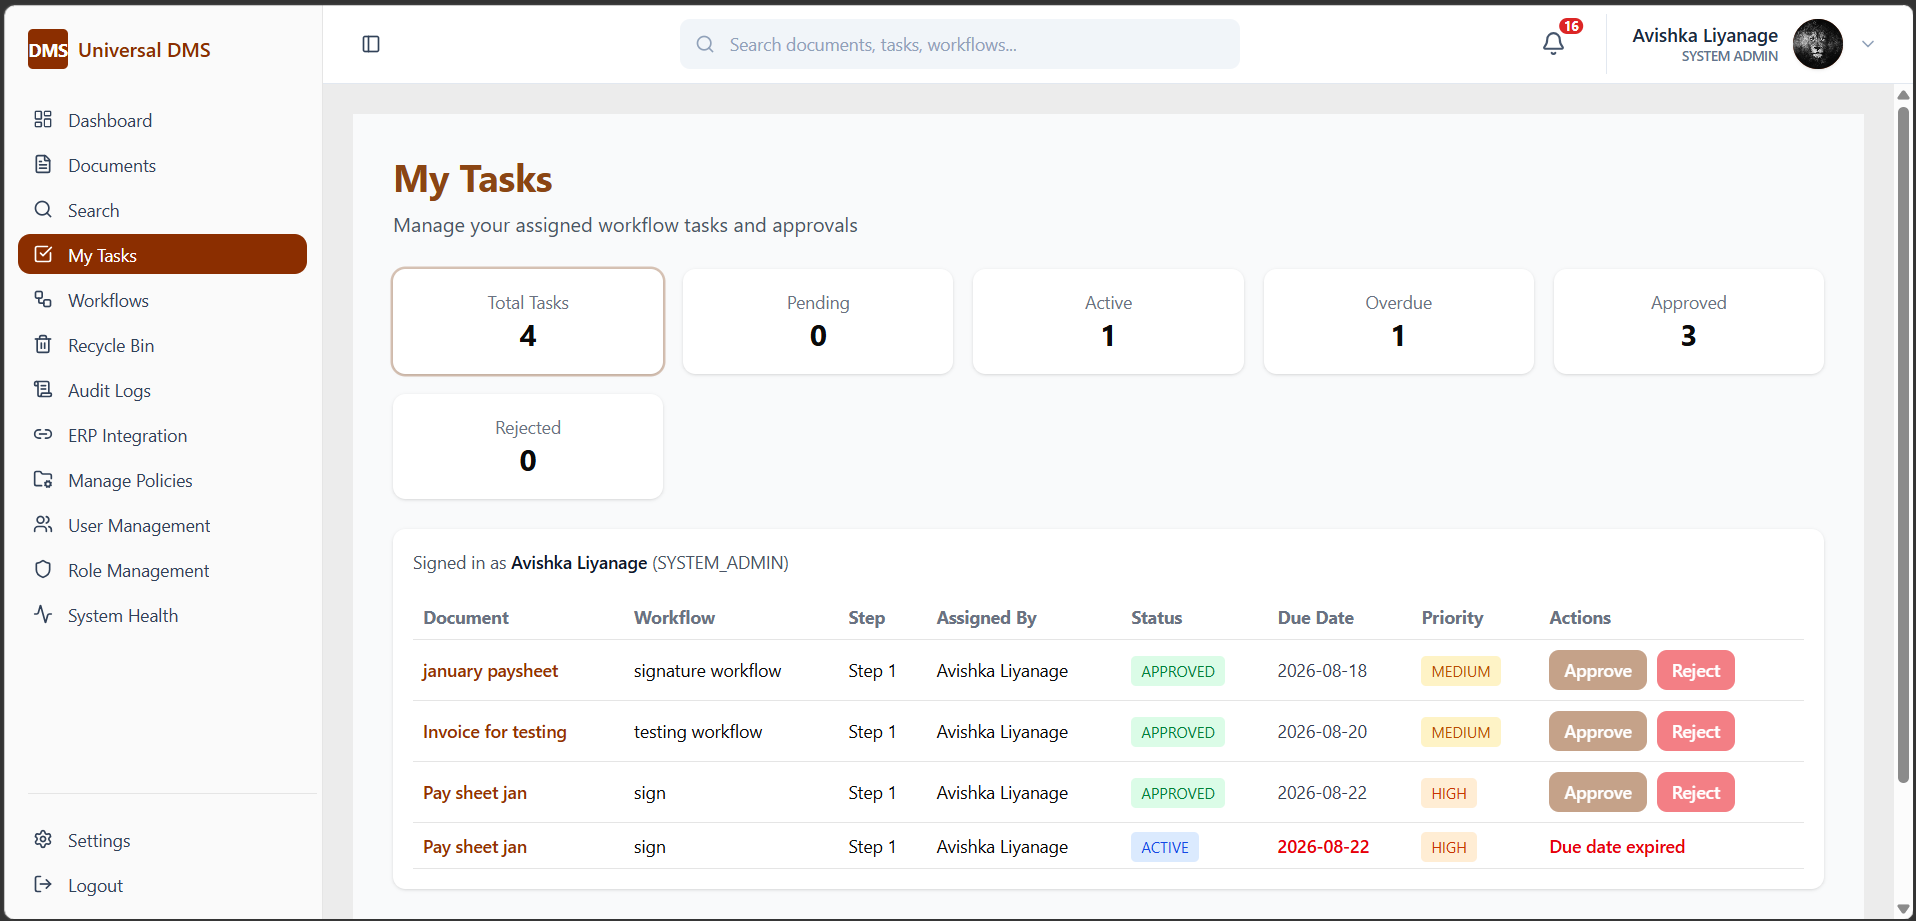Click the ERP Integration link icon
Image resolution: width=1916 pixels, height=921 pixels.
tap(43, 434)
